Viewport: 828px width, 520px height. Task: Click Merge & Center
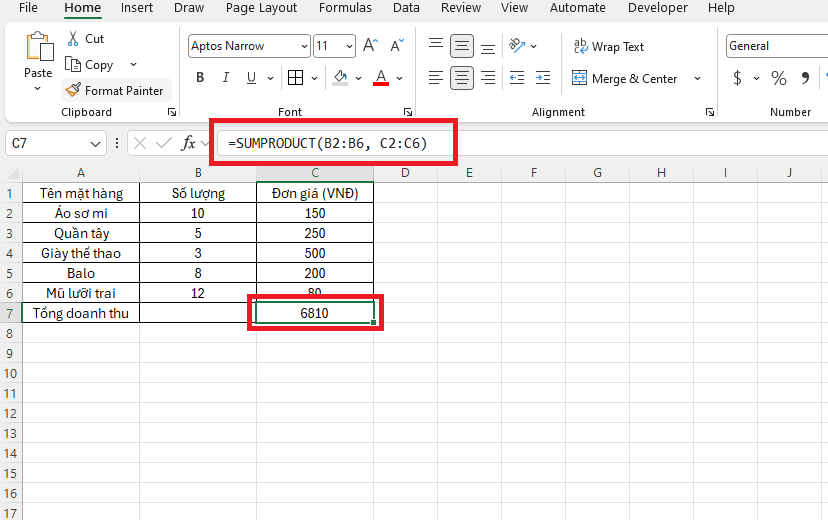(x=625, y=79)
